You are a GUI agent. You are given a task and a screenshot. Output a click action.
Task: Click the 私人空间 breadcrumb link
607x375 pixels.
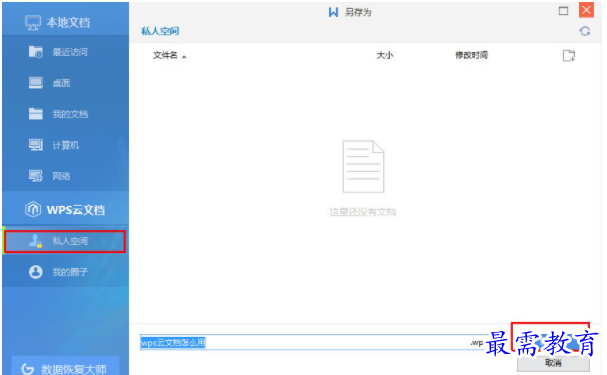(x=160, y=31)
